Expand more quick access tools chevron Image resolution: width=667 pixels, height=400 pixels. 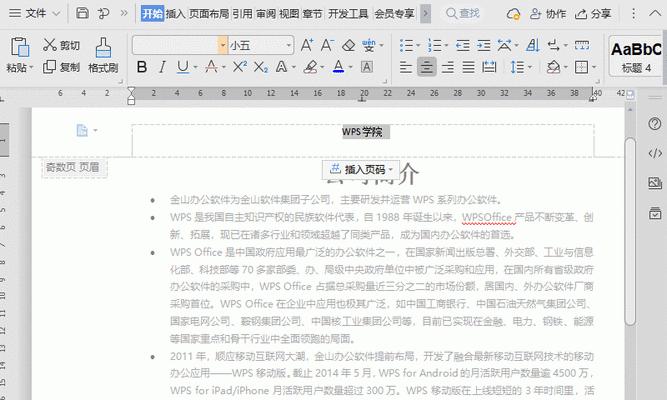click(124, 14)
